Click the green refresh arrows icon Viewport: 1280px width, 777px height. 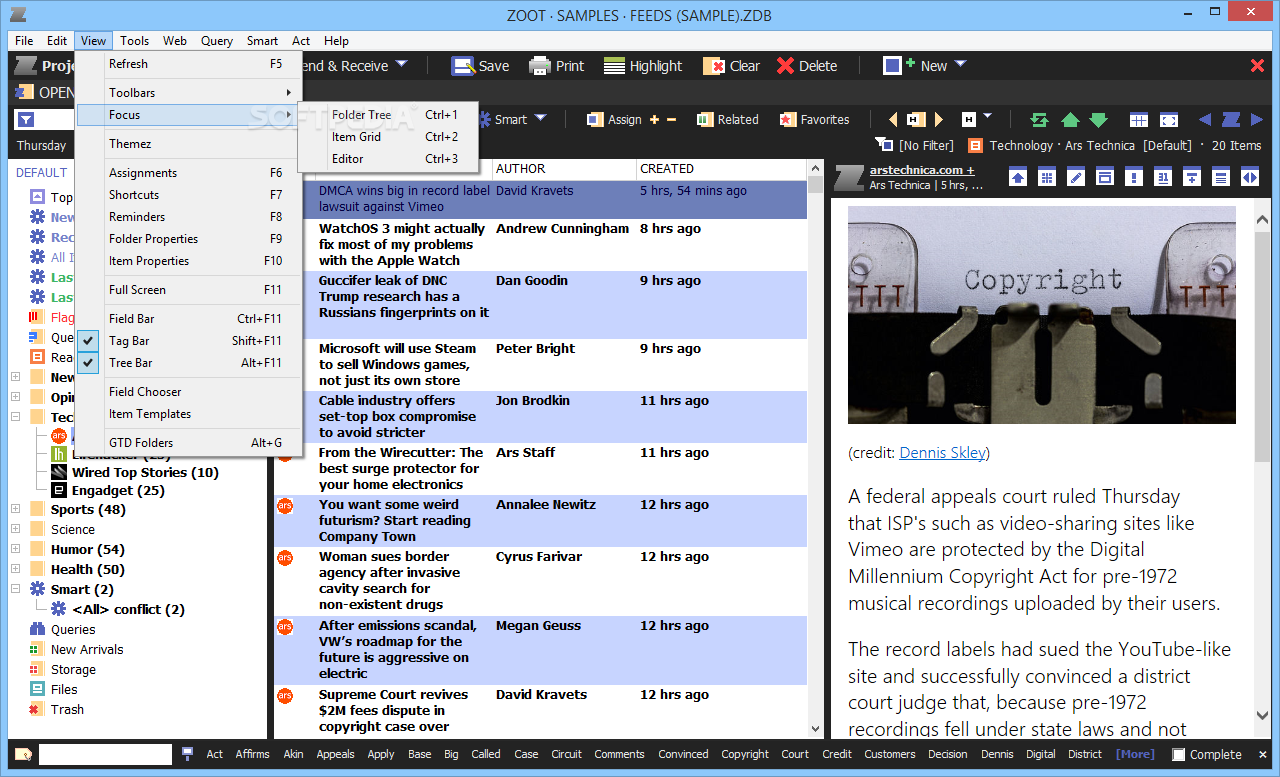[x=1040, y=120]
